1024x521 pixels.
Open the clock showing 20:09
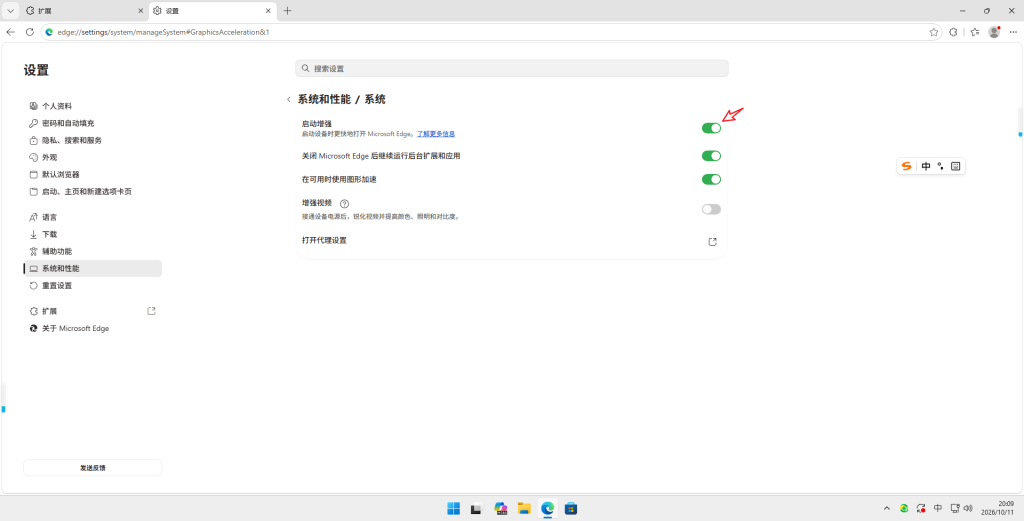[x=999, y=508]
